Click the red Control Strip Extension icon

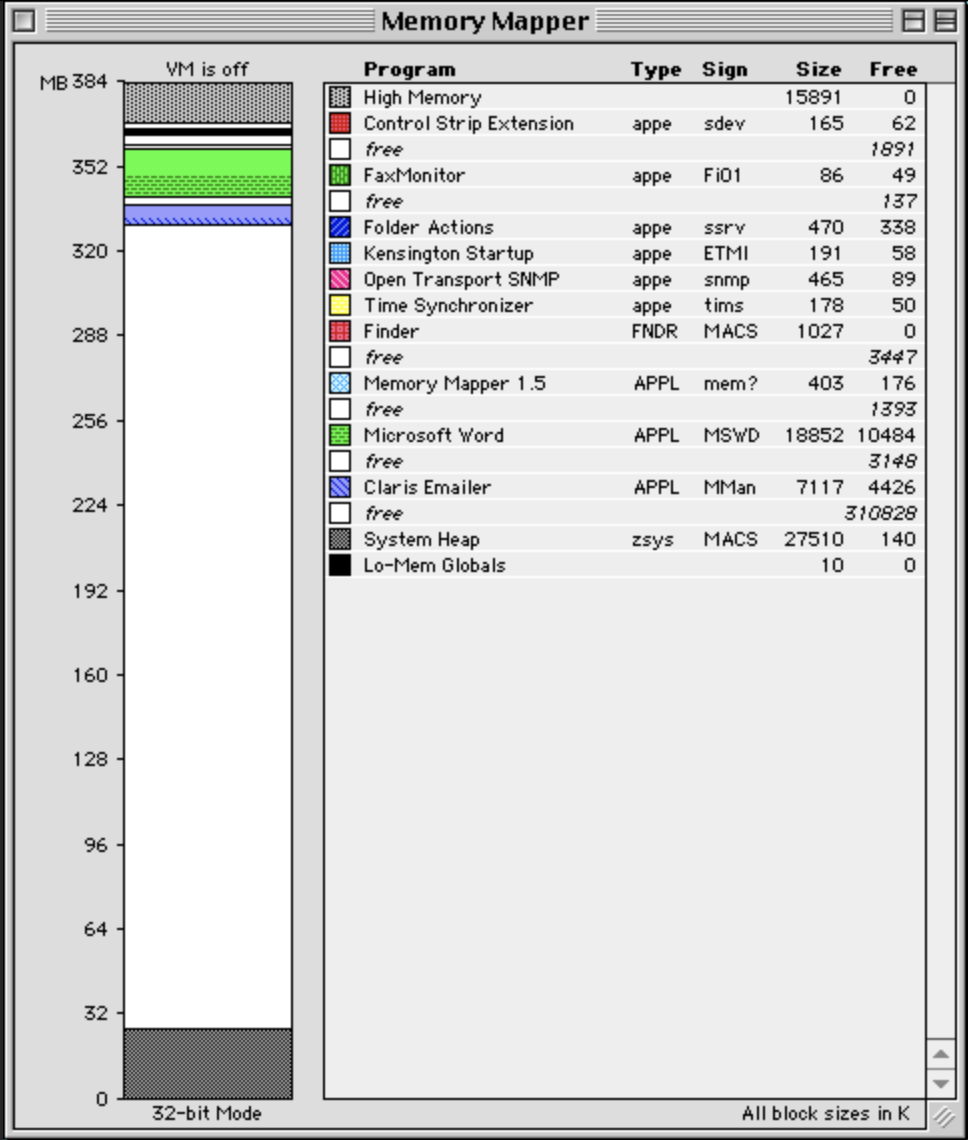pyautogui.click(x=340, y=124)
